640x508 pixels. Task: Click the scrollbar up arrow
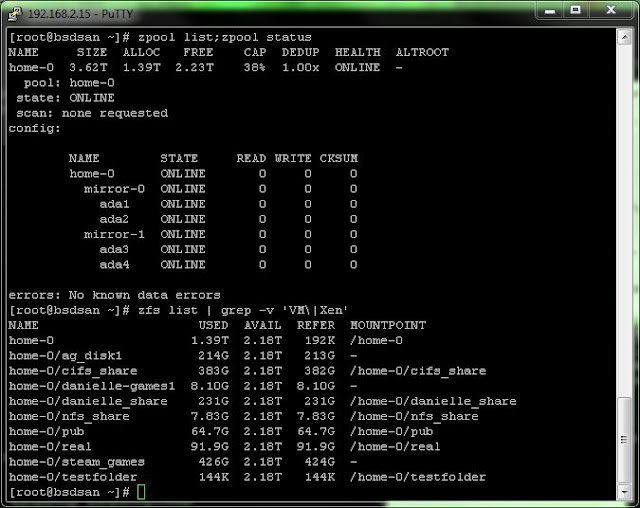624,38
